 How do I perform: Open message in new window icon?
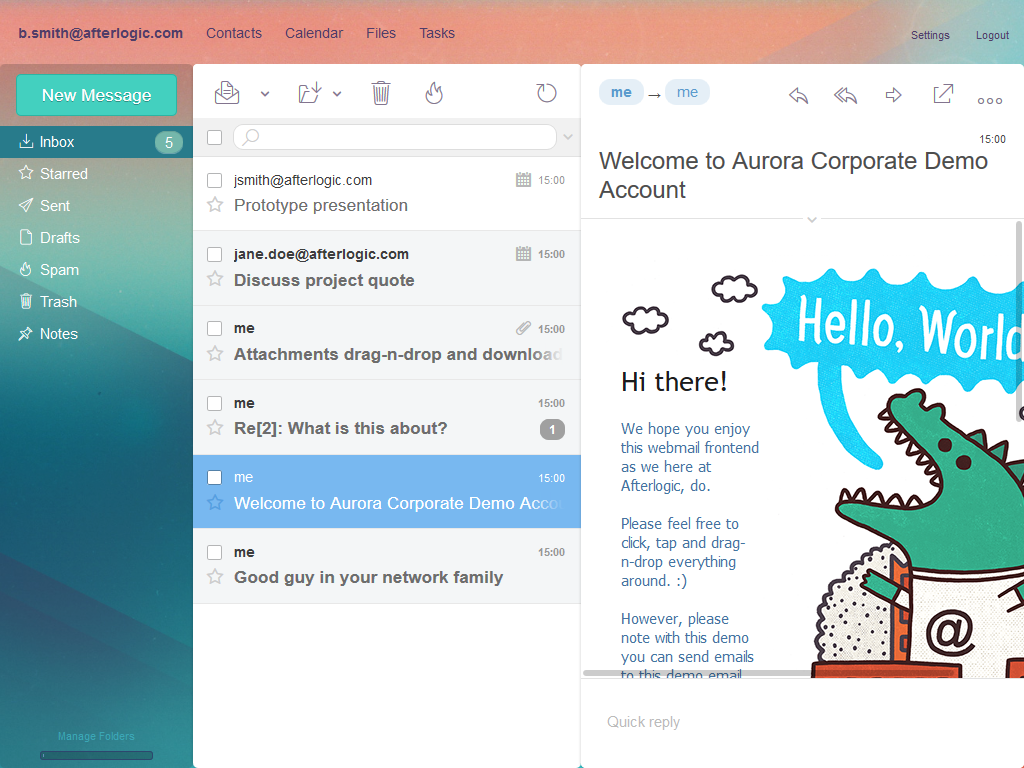tap(942, 94)
